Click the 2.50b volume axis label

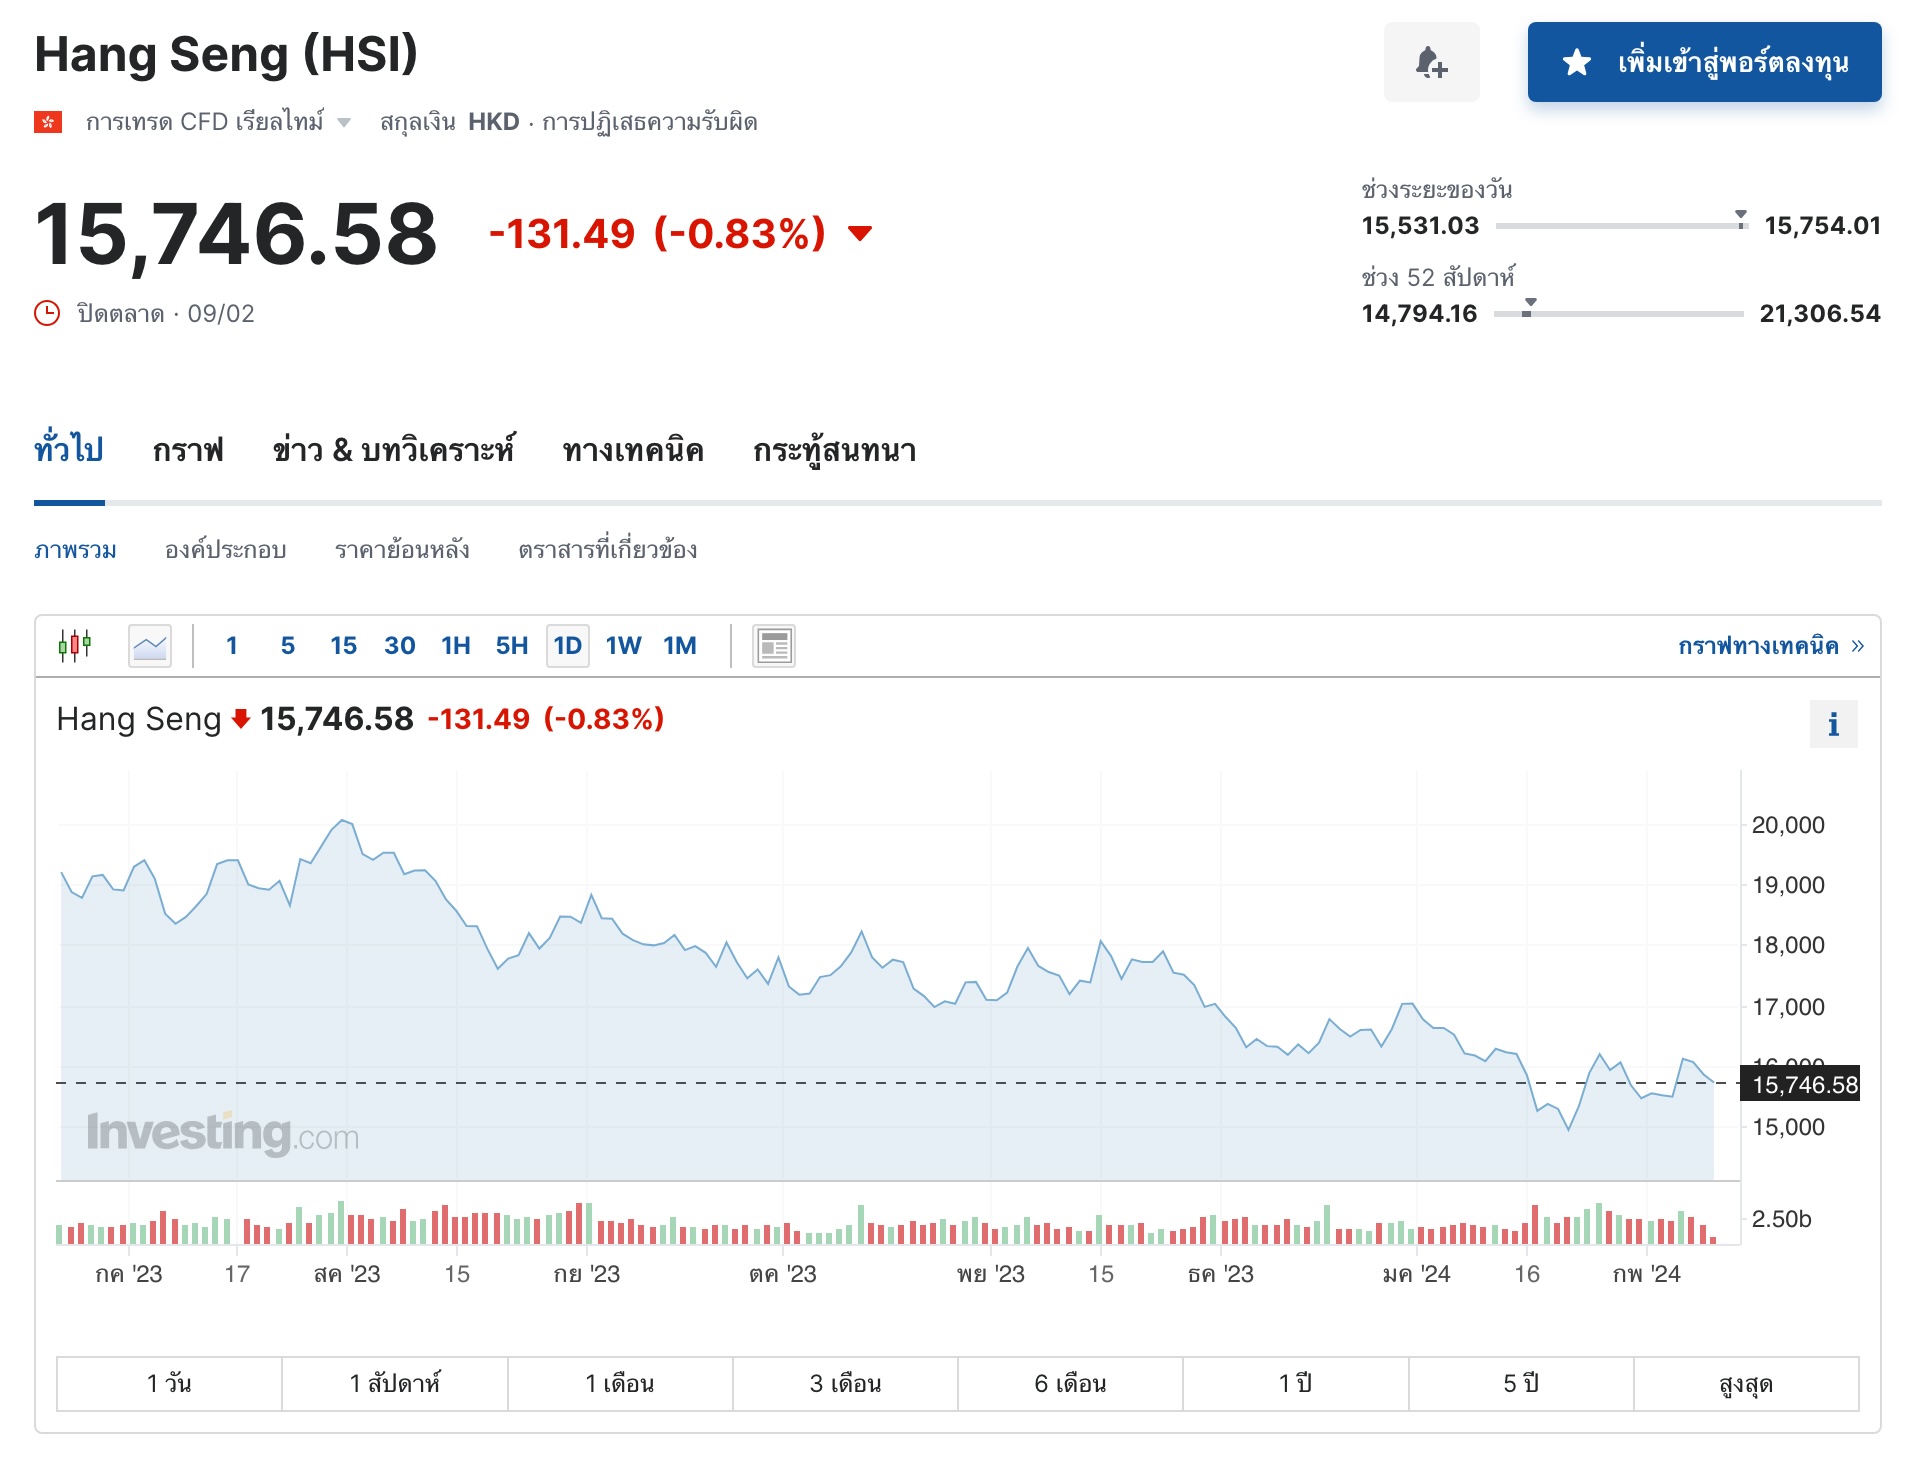[1781, 1219]
